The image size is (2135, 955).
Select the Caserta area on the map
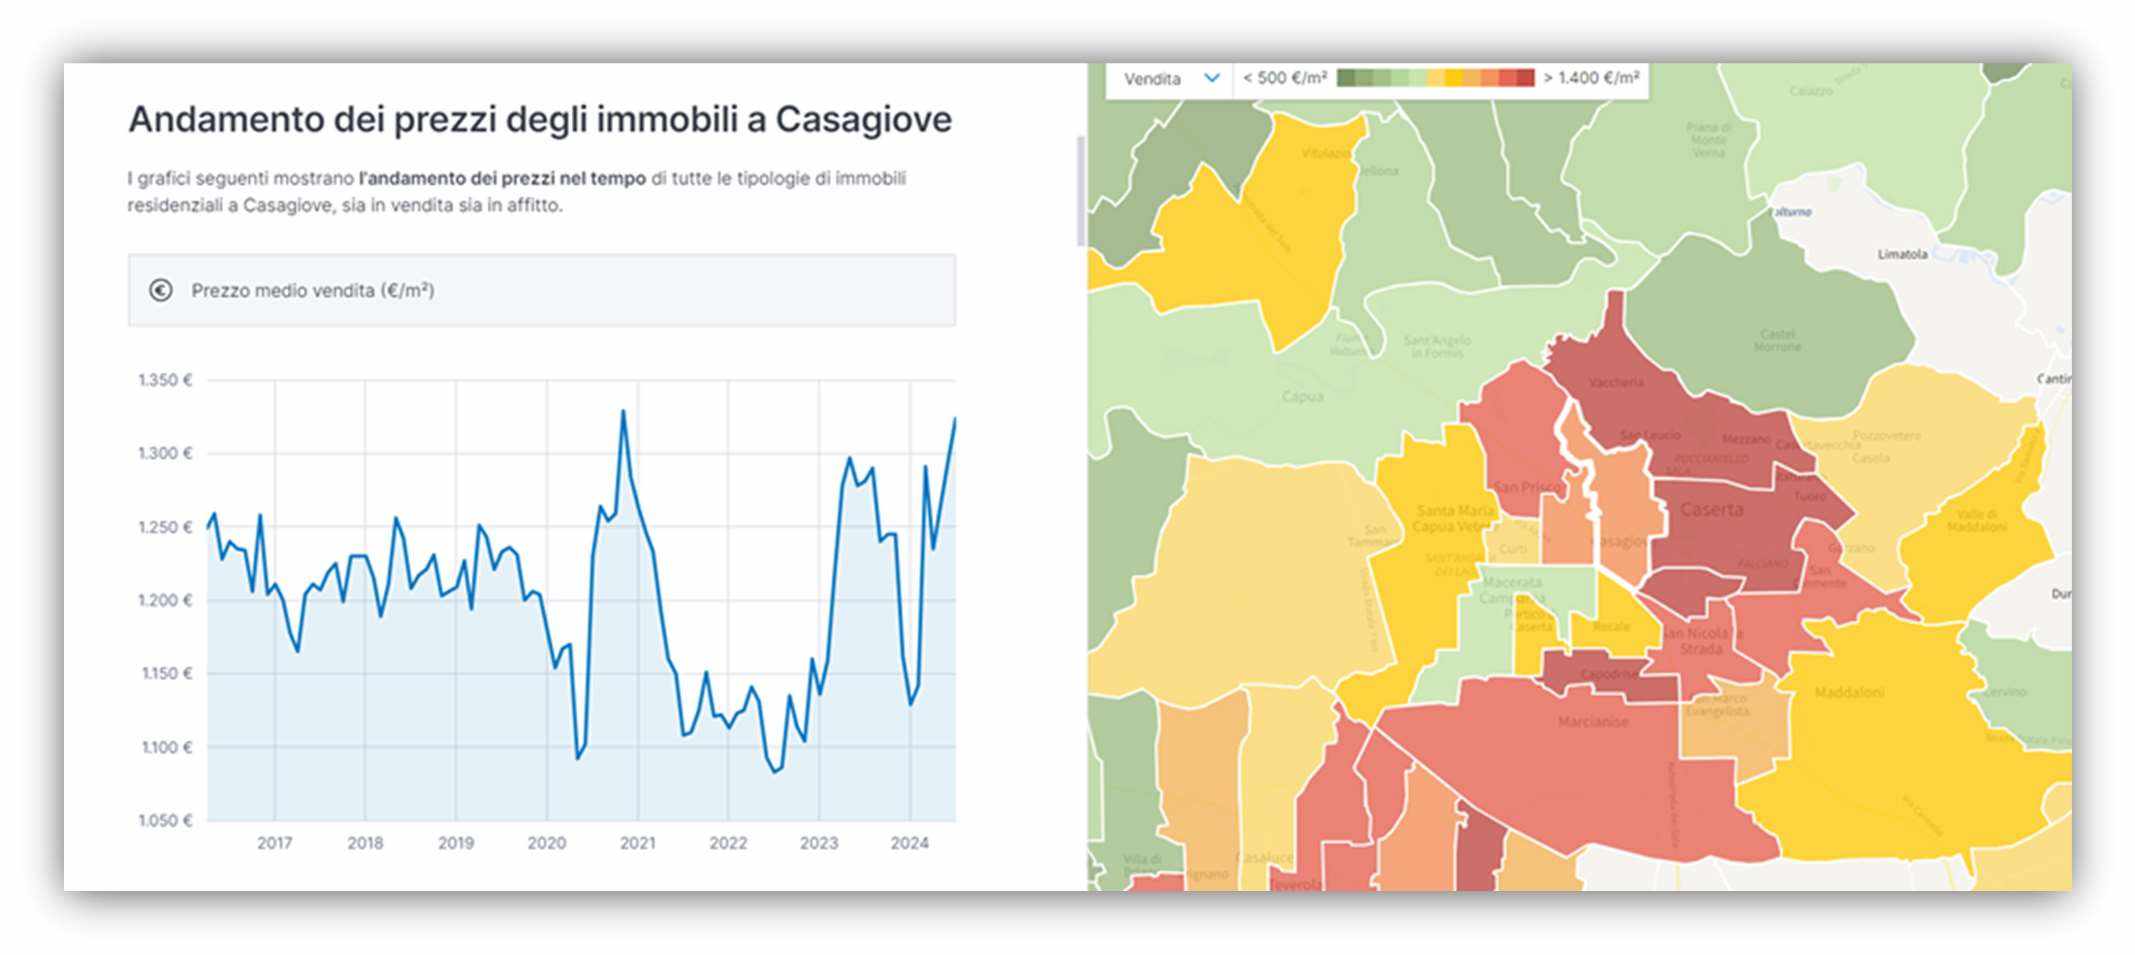click(1711, 510)
